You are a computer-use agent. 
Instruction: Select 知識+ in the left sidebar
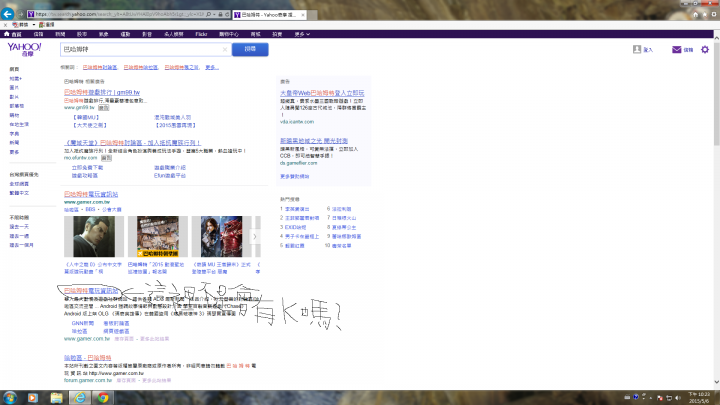click(x=16, y=79)
